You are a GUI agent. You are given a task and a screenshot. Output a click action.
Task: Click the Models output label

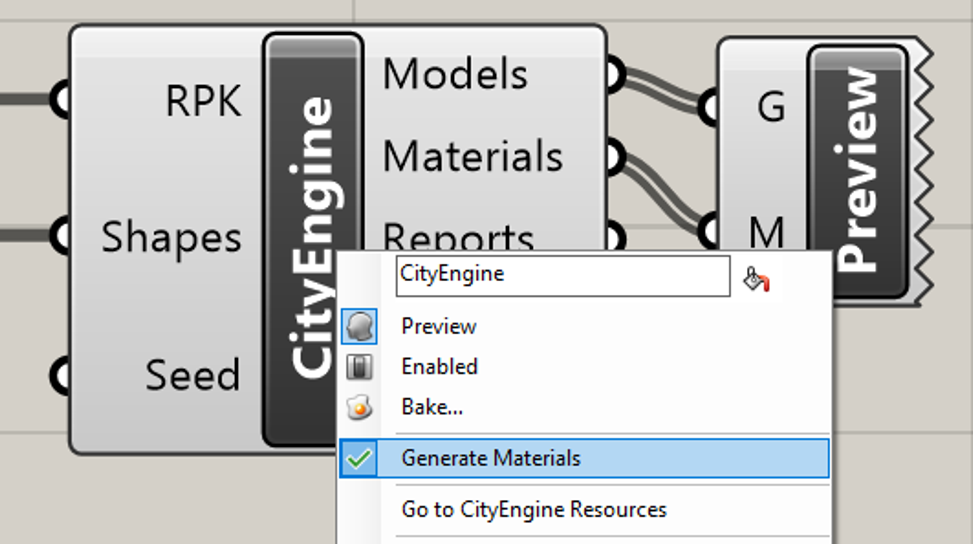coord(455,74)
